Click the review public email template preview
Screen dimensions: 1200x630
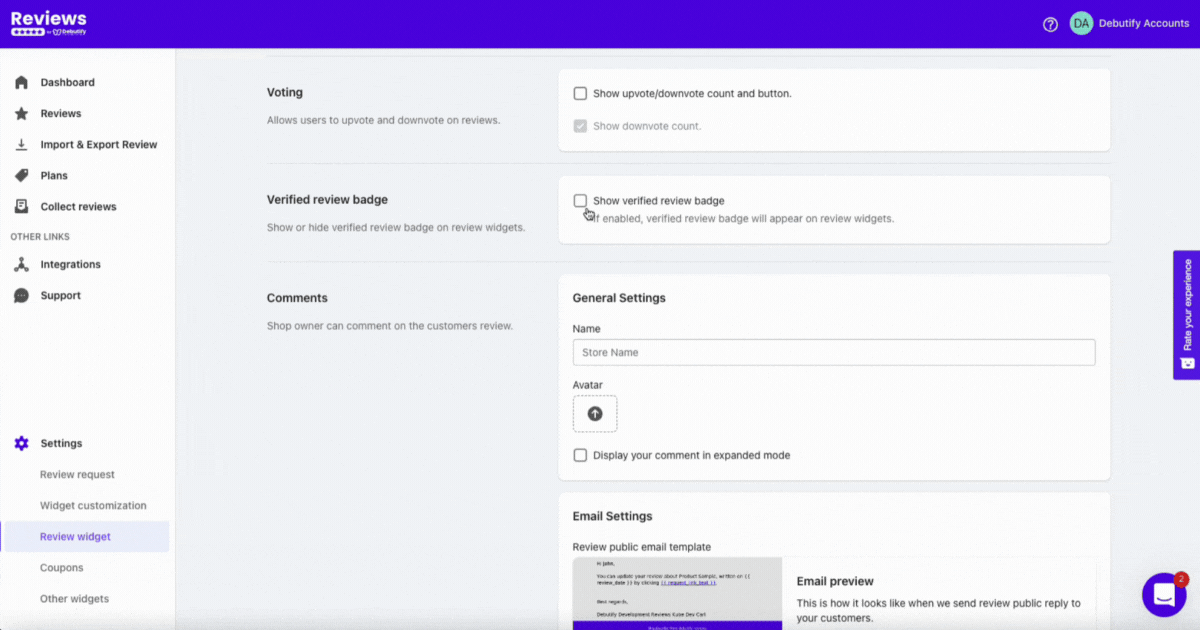pyautogui.click(x=677, y=593)
